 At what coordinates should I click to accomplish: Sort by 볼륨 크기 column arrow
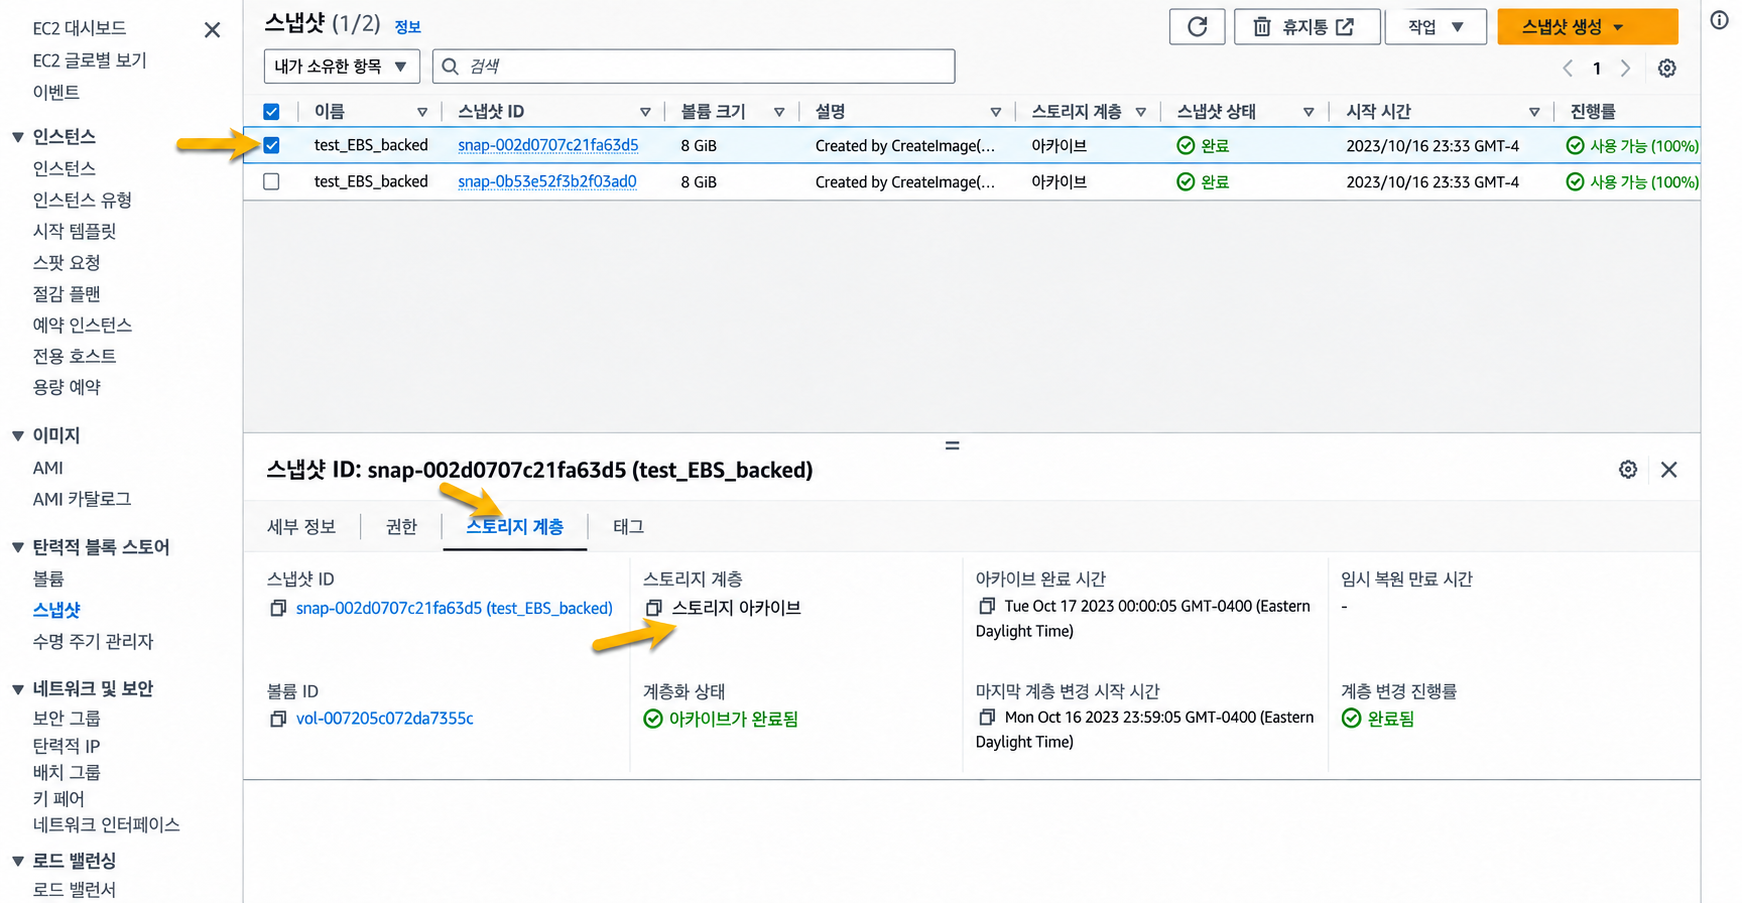[x=779, y=112]
